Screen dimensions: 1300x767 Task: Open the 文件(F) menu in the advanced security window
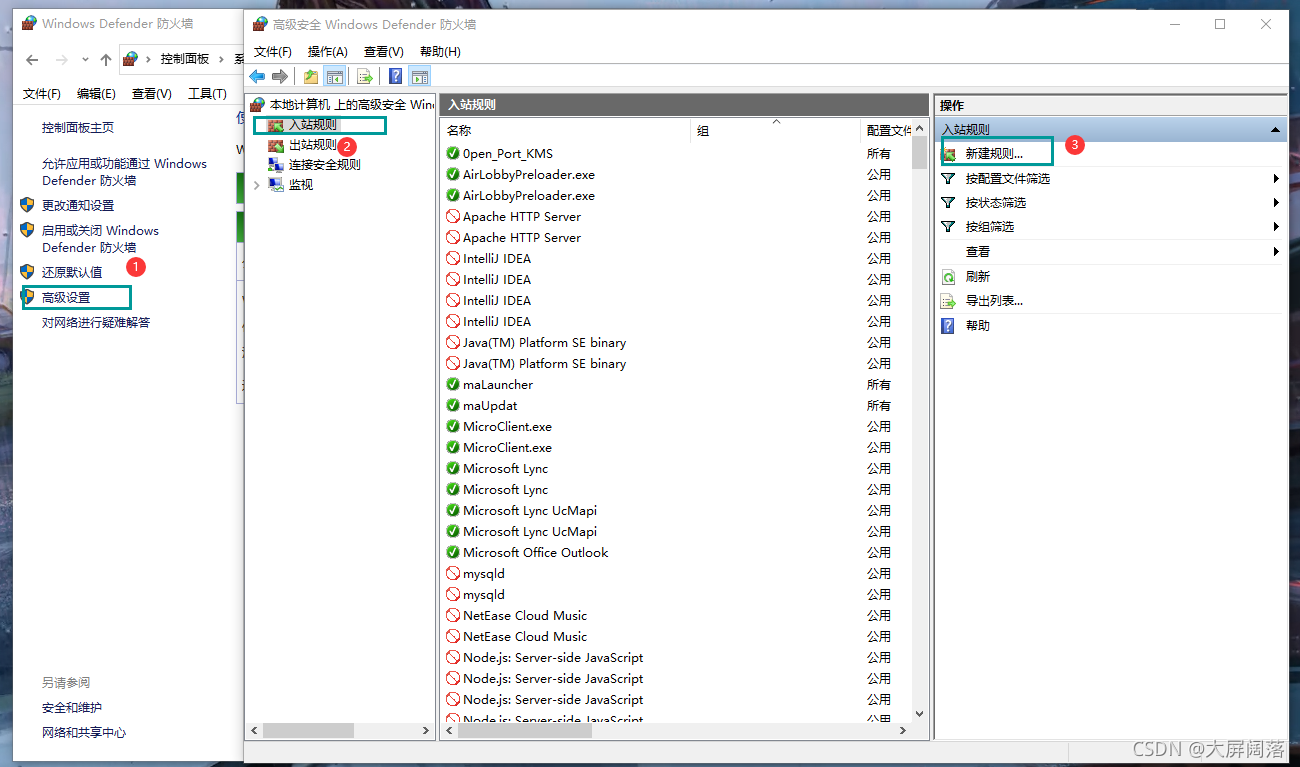[x=273, y=51]
